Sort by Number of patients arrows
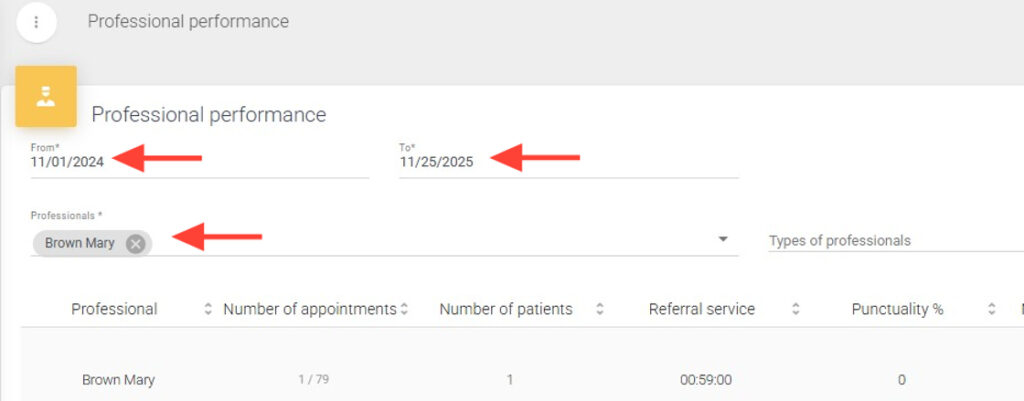 pyautogui.click(x=599, y=310)
